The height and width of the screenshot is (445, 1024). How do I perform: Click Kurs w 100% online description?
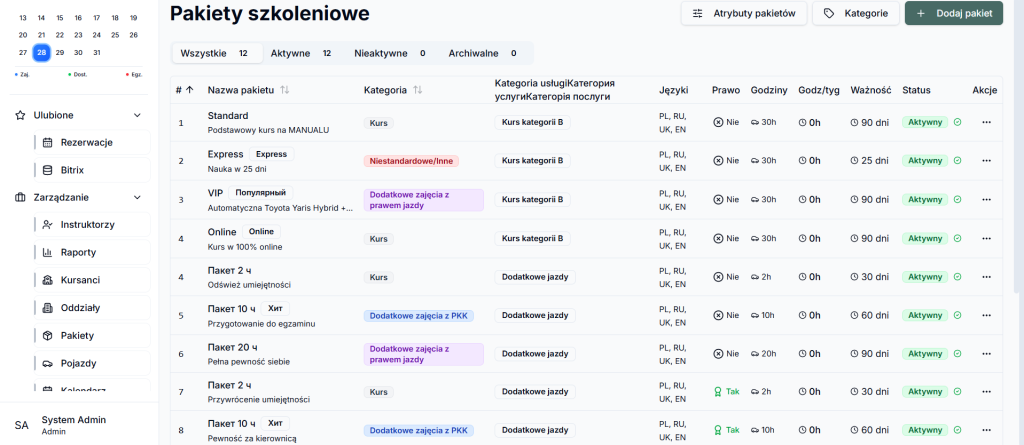coord(245,247)
